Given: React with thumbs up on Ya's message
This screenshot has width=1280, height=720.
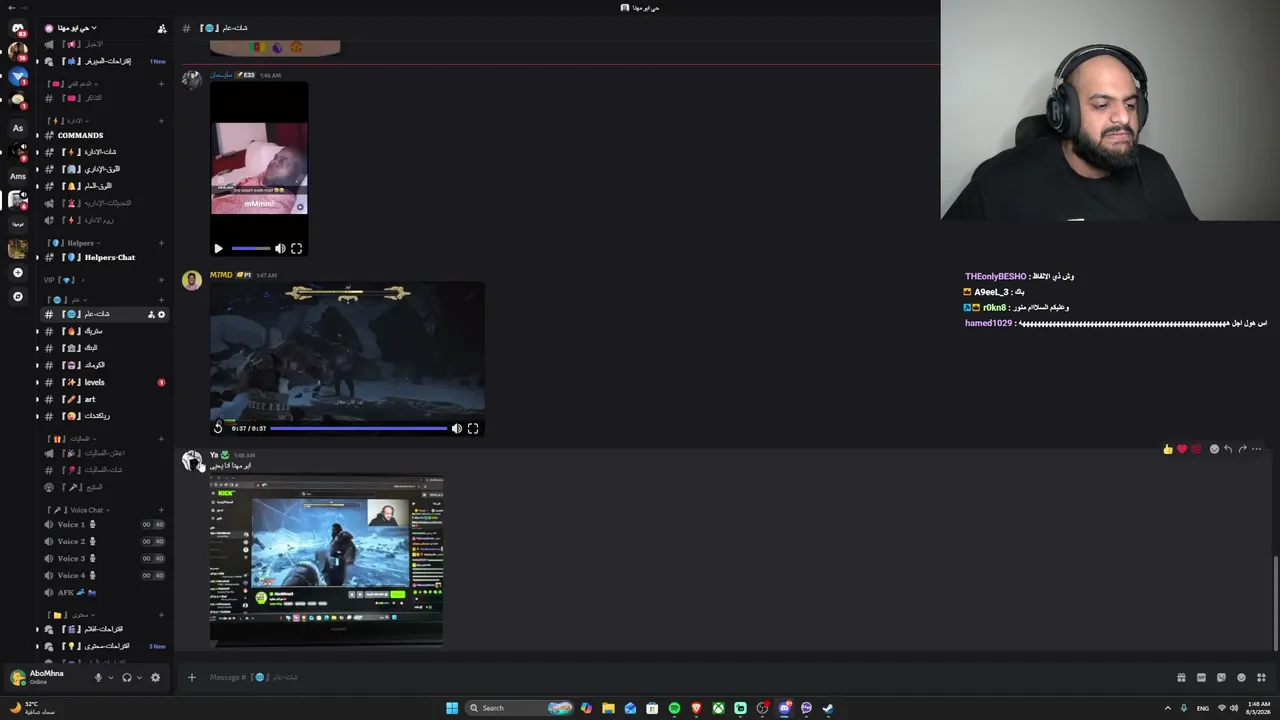Looking at the screenshot, I should [x=1167, y=449].
